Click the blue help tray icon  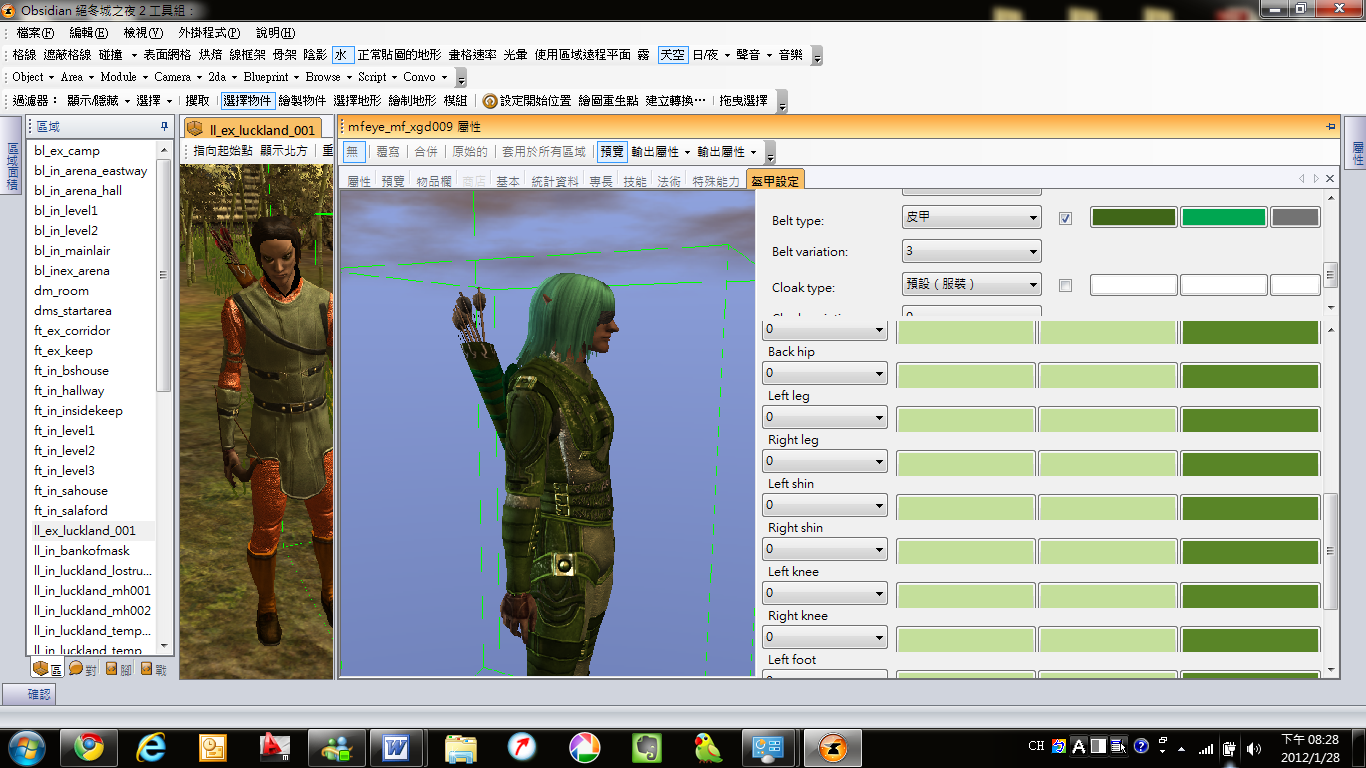coord(1141,746)
